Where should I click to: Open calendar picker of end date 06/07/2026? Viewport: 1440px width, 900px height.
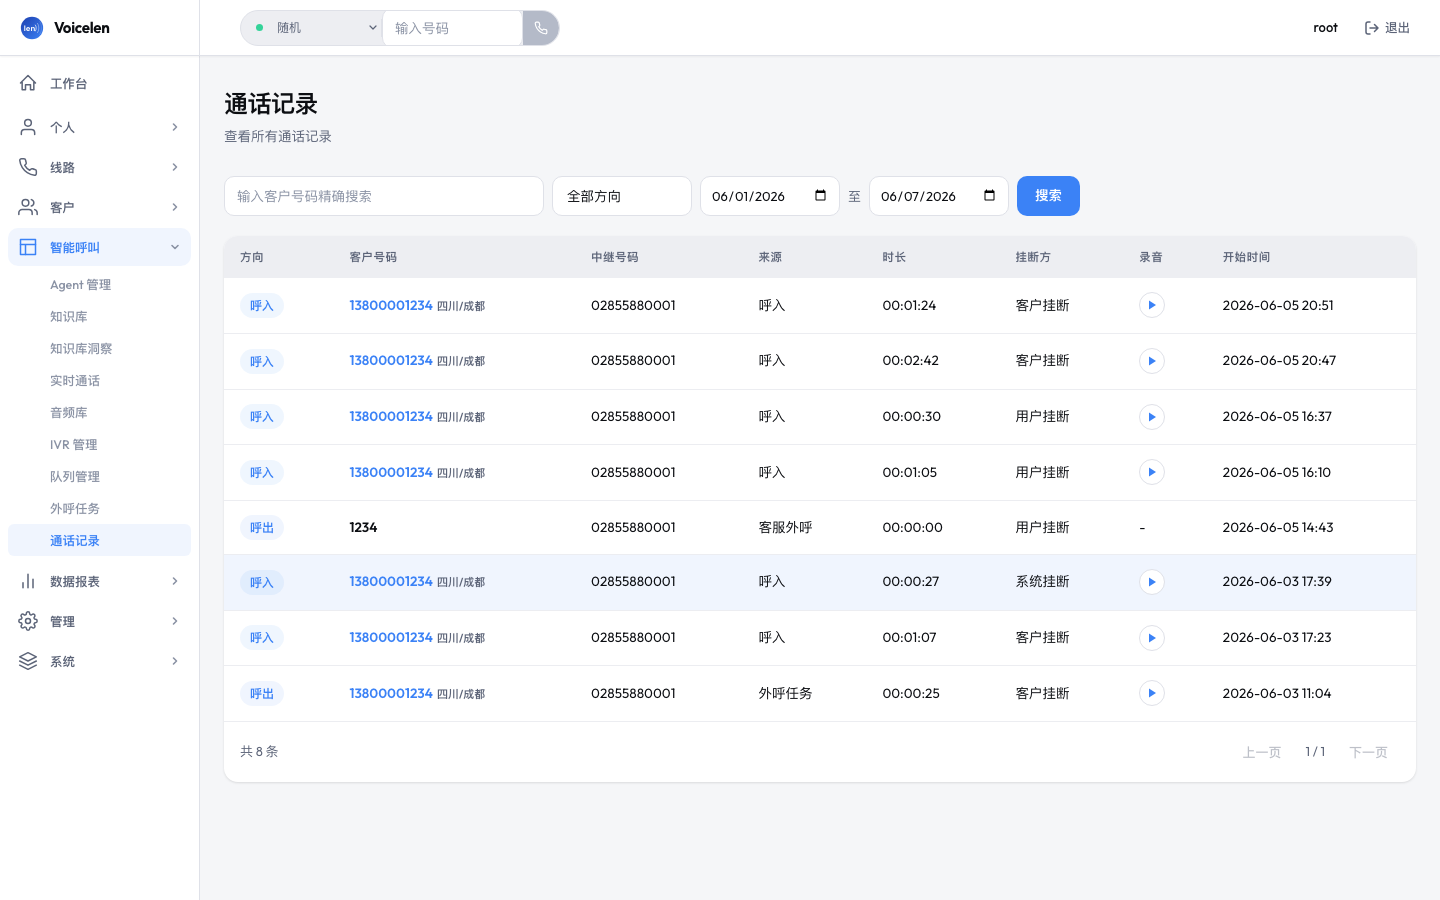click(990, 196)
